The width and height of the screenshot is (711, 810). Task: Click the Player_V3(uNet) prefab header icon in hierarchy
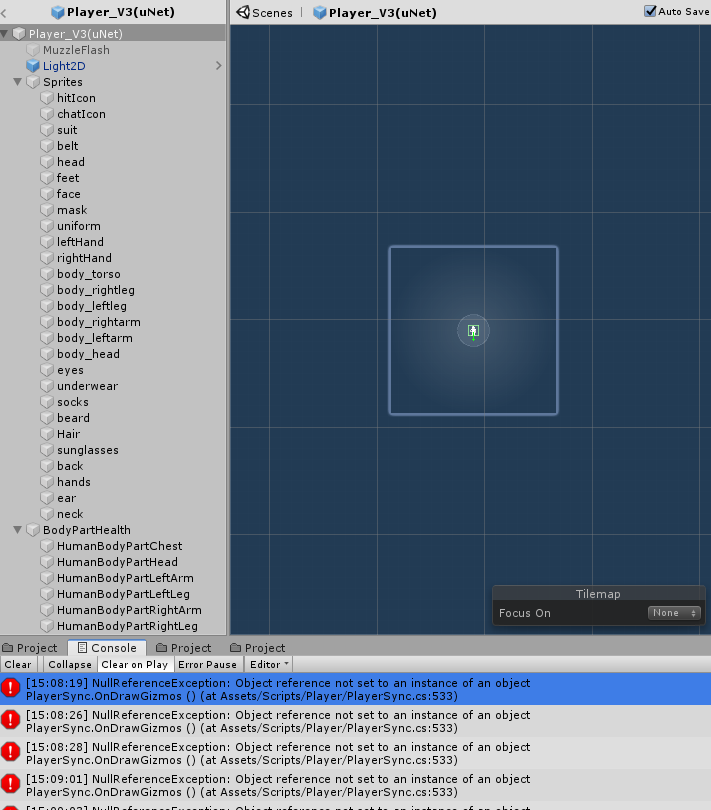[x=58, y=12]
